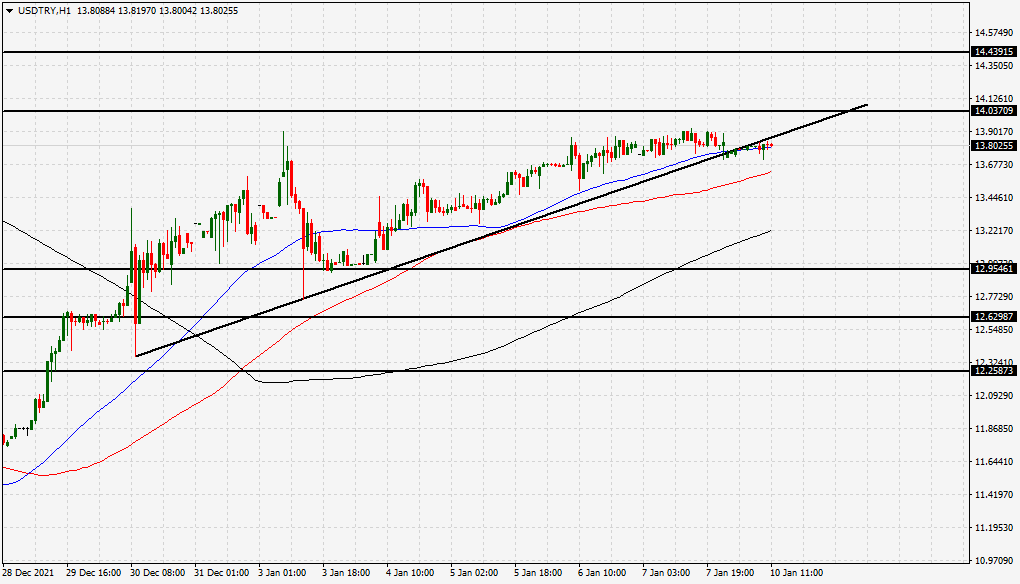Viewport: 1020px width, 584px height.
Task: Click the 12.09290 price scale value
Action: [994, 395]
